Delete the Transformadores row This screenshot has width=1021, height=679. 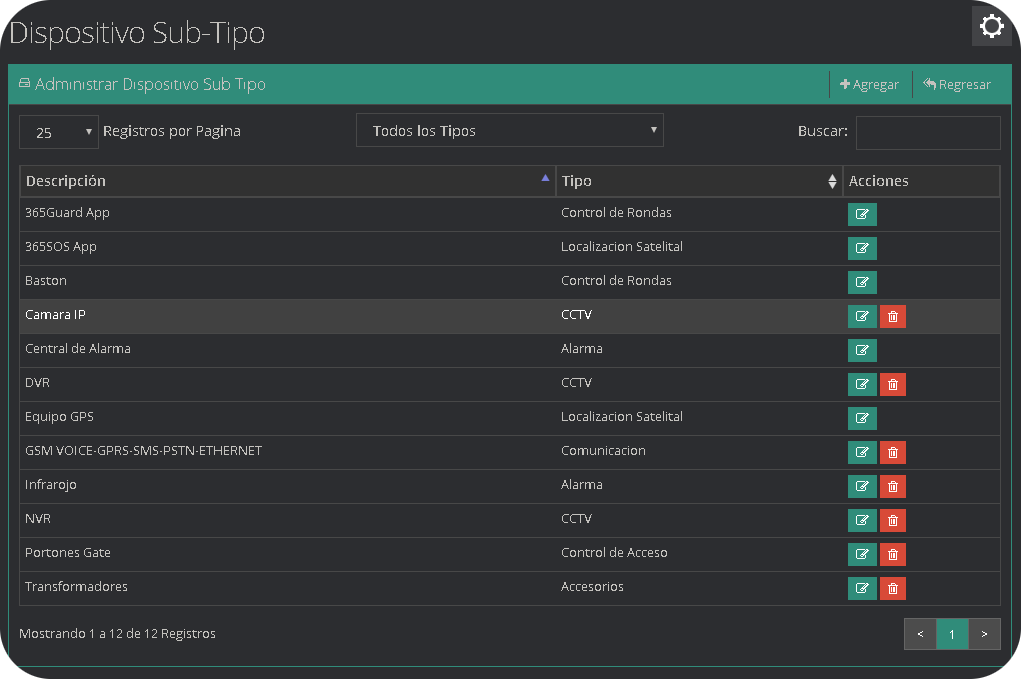pyautogui.click(x=893, y=589)
